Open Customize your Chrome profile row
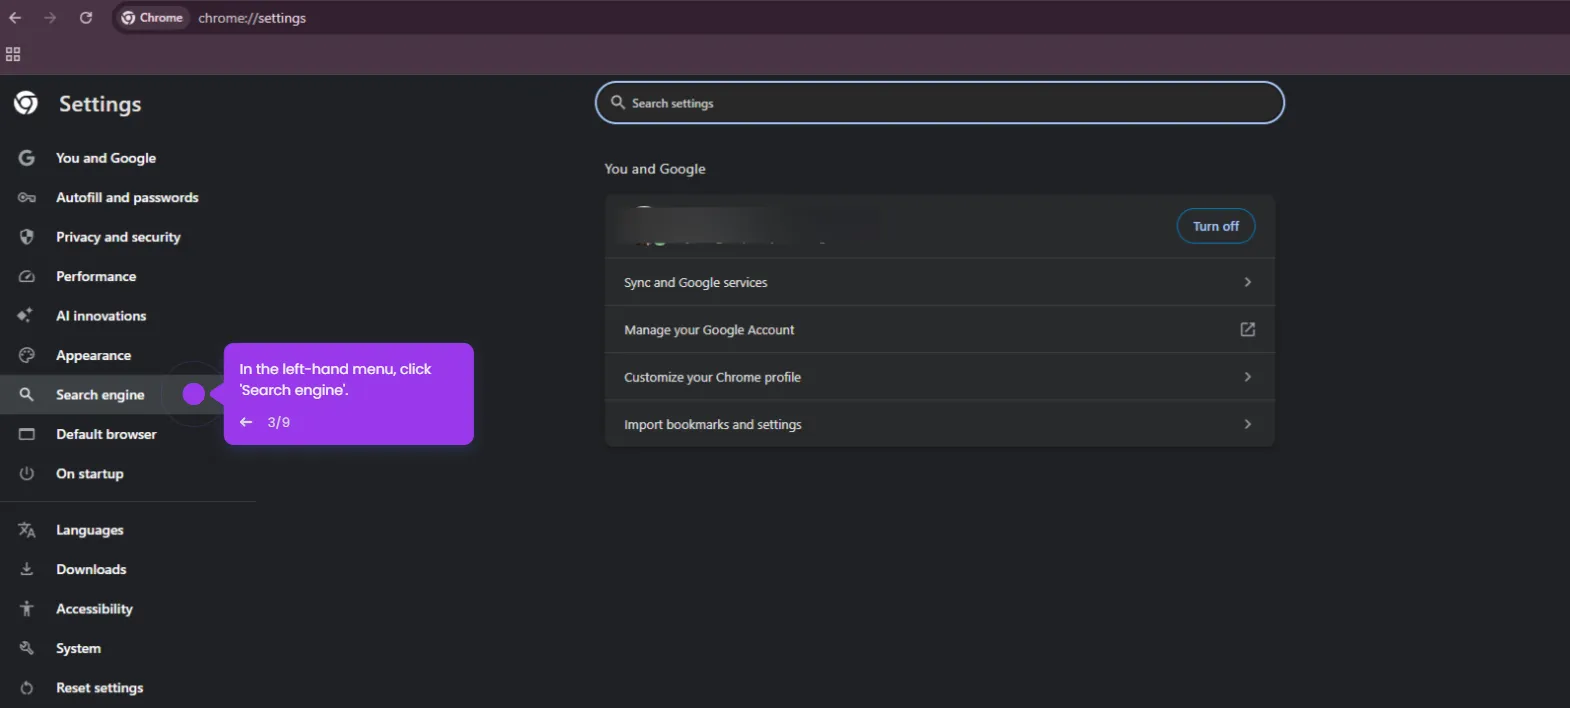1570x708 pixels. (939, 377)
